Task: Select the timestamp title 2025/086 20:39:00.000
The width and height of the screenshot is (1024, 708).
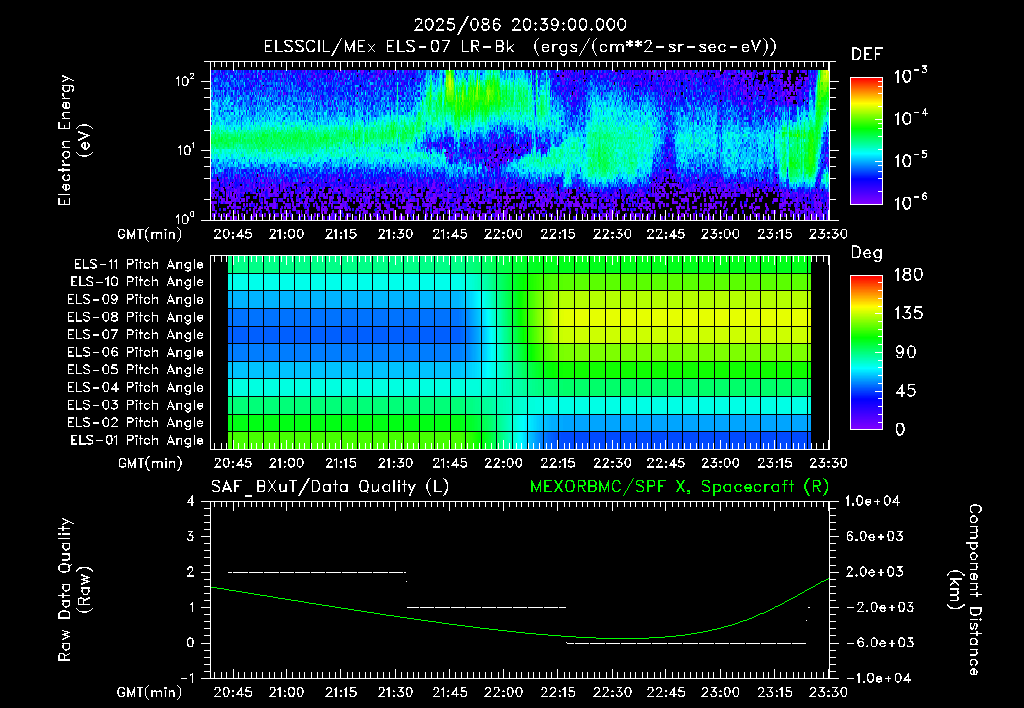Action: click(x=520, y=25)
